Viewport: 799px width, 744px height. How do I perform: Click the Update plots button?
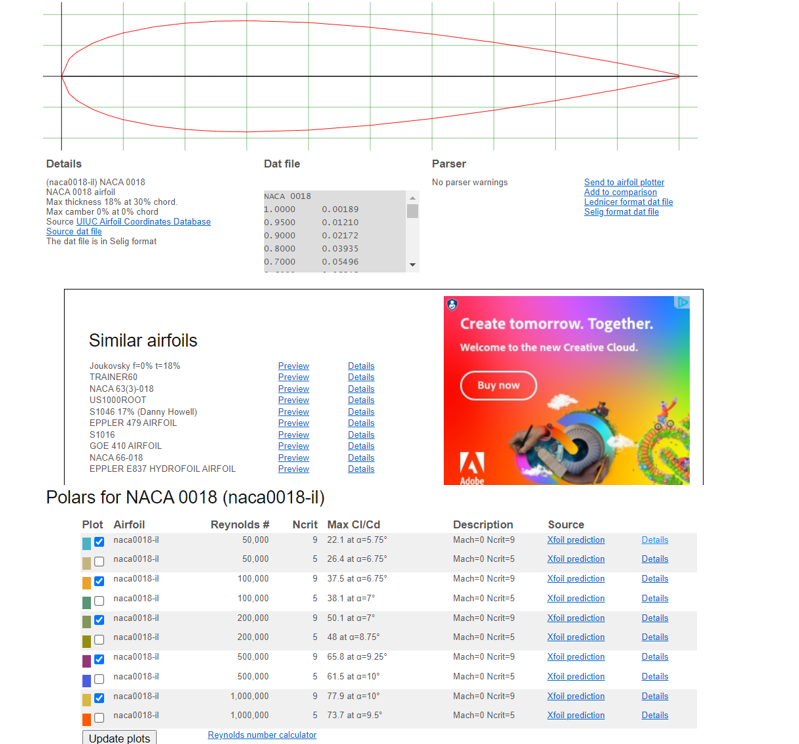(119, 738)
